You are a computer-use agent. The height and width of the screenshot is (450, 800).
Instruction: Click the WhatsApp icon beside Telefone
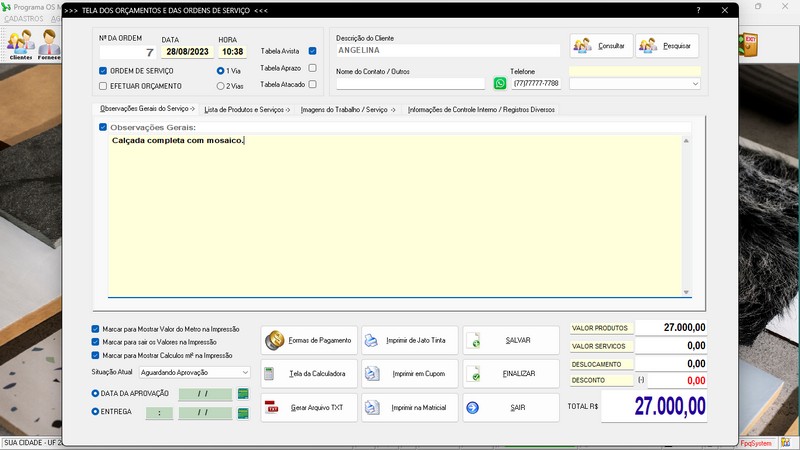[x=500, y=83]
